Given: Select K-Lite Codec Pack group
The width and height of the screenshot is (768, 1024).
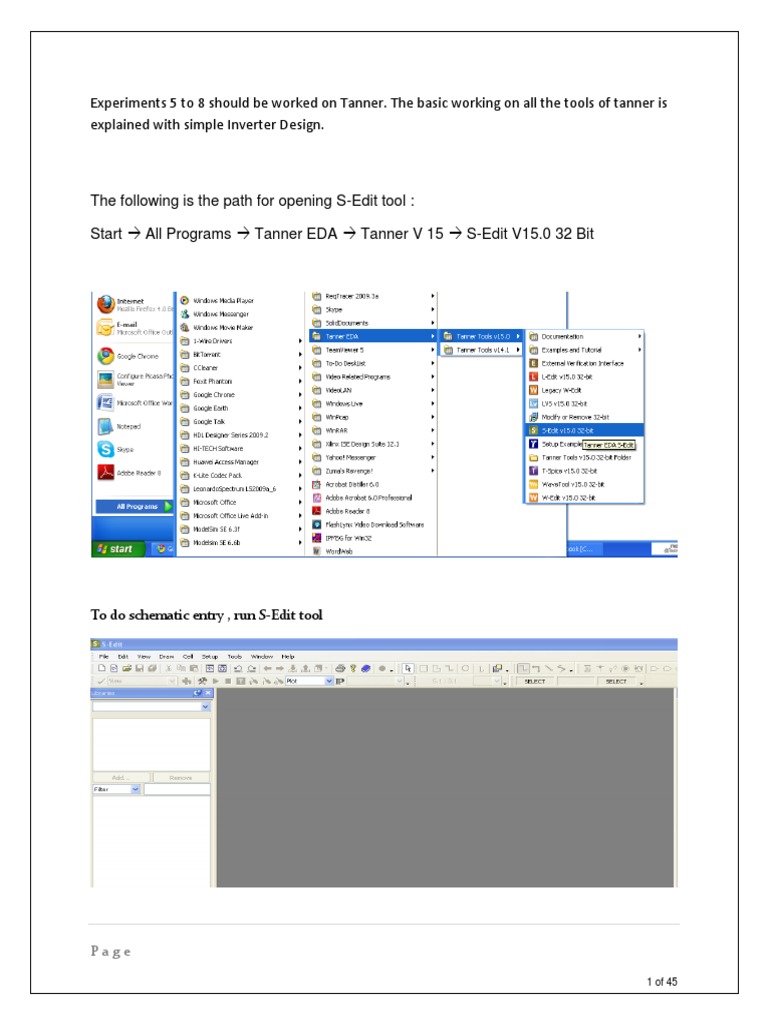Looking at the screenshot, I should (240, 475).
